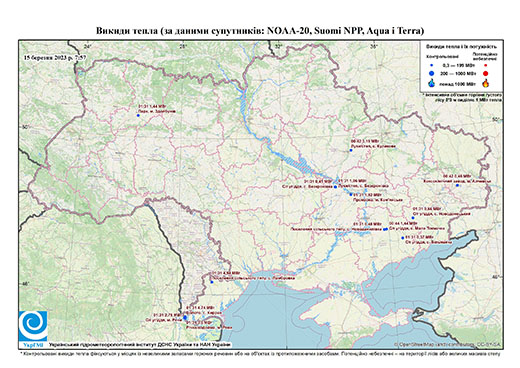Viewport: 520px width, 368px height.
Task: Click the map title about NOAA-20 satellites
Action: [260, 31]
